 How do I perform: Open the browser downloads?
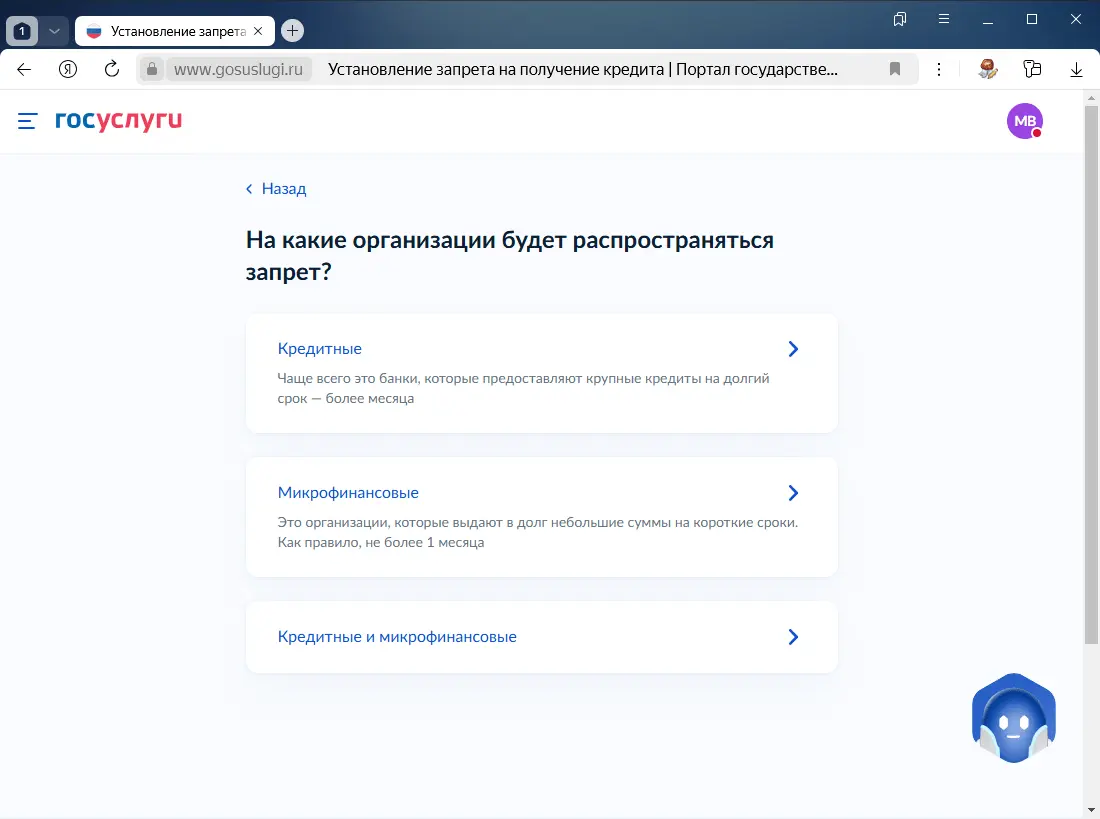(1076, 69)
